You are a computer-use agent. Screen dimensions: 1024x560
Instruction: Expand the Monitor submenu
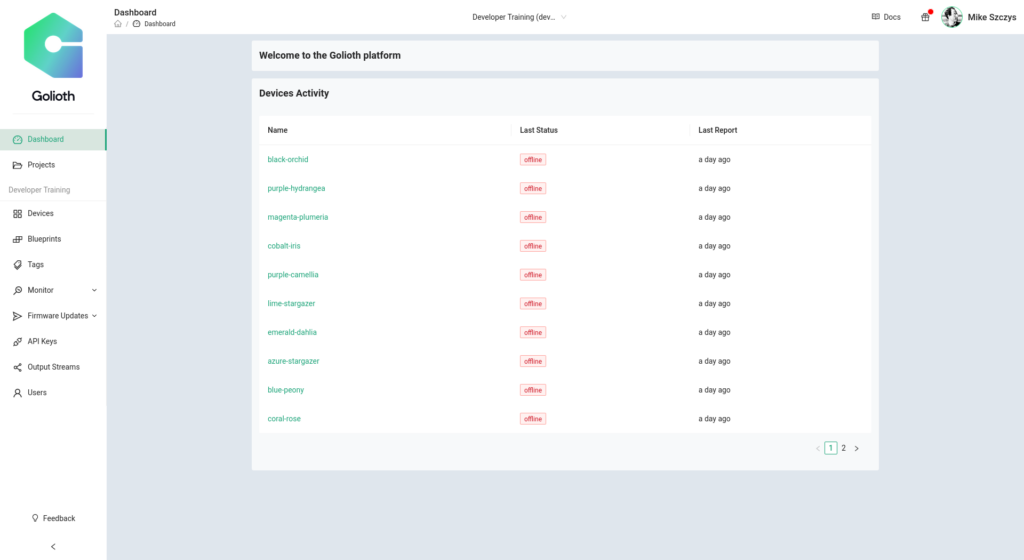tap(94, 291)
